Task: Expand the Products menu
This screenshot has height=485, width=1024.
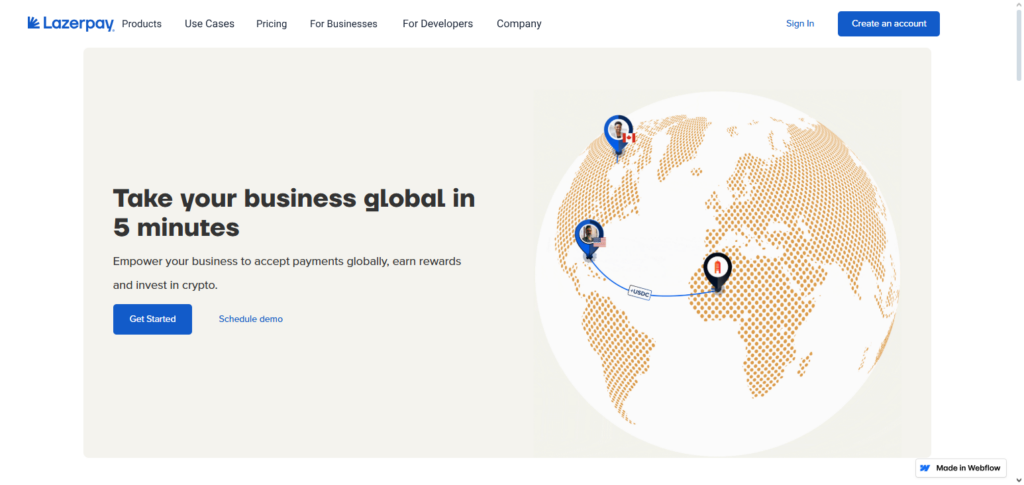Action: (141, 24)
